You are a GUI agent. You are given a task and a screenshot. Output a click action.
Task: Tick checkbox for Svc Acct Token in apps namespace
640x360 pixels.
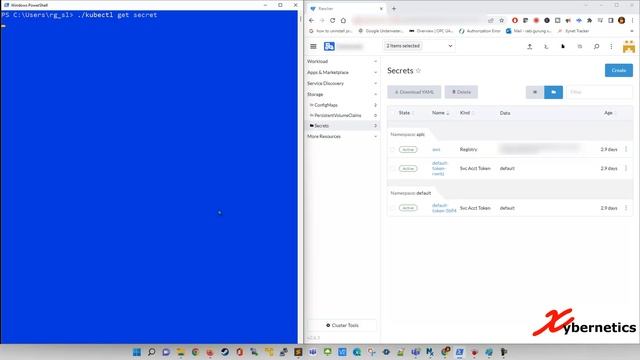click(393, 168)
